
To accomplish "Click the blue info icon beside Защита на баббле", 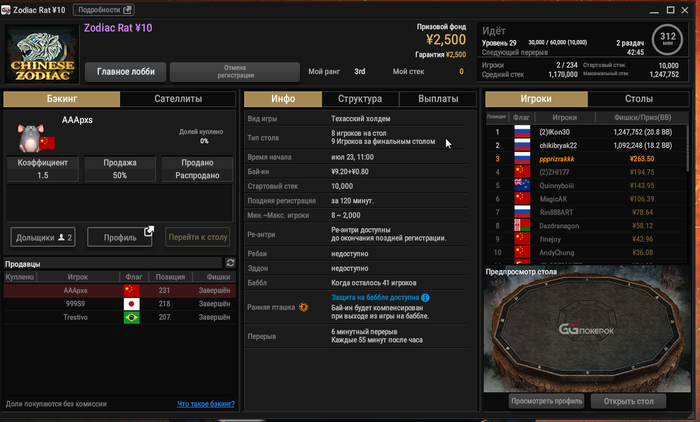I will click(x=425, y=297).
